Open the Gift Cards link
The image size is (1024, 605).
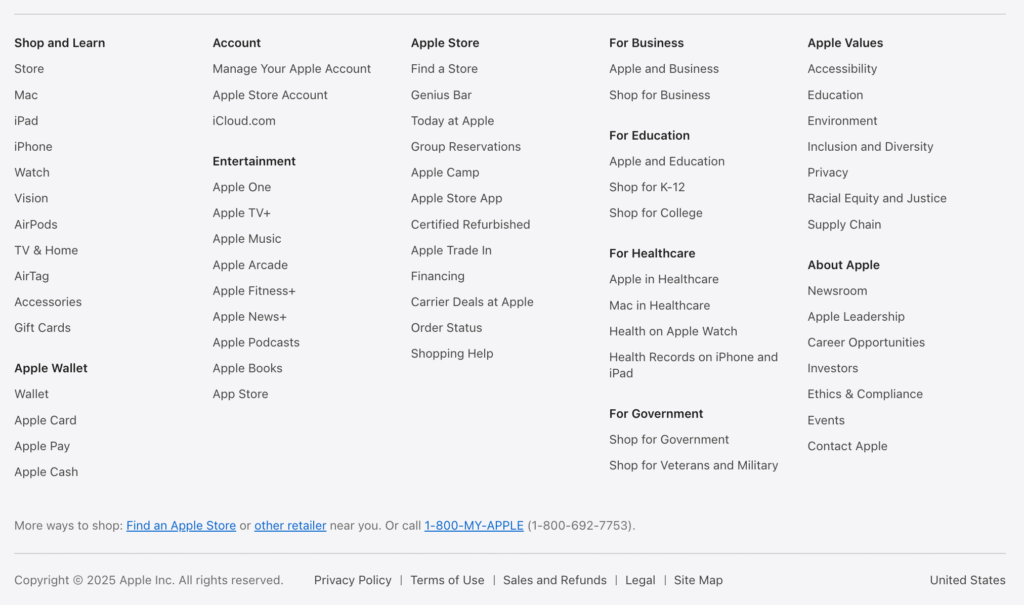42,327
